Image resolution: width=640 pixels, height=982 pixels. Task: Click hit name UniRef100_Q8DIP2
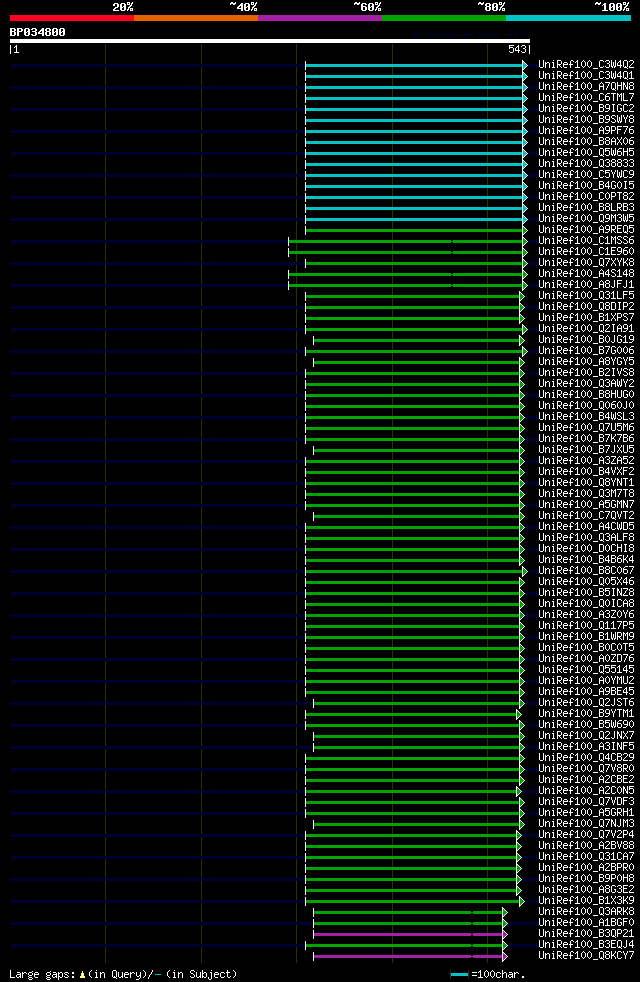586,307
